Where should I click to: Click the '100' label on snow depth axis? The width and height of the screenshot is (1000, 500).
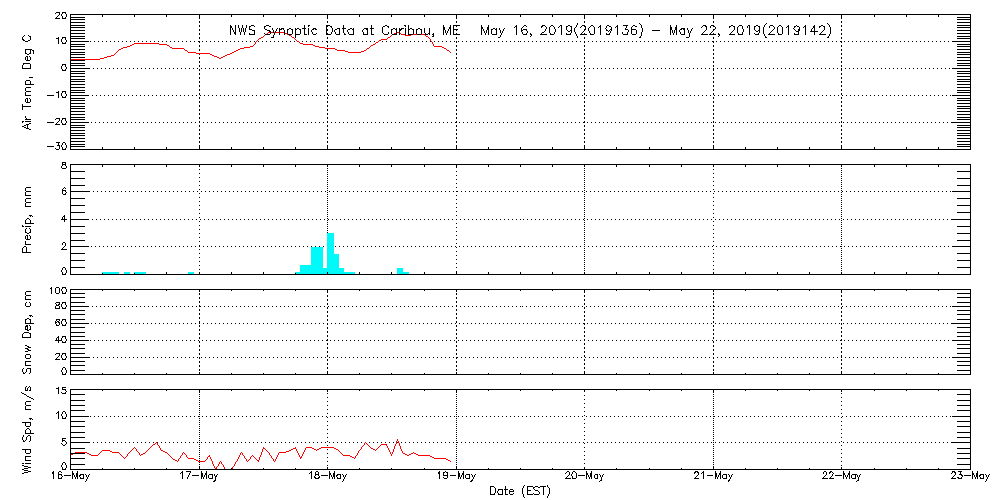(x=57, y=291)
